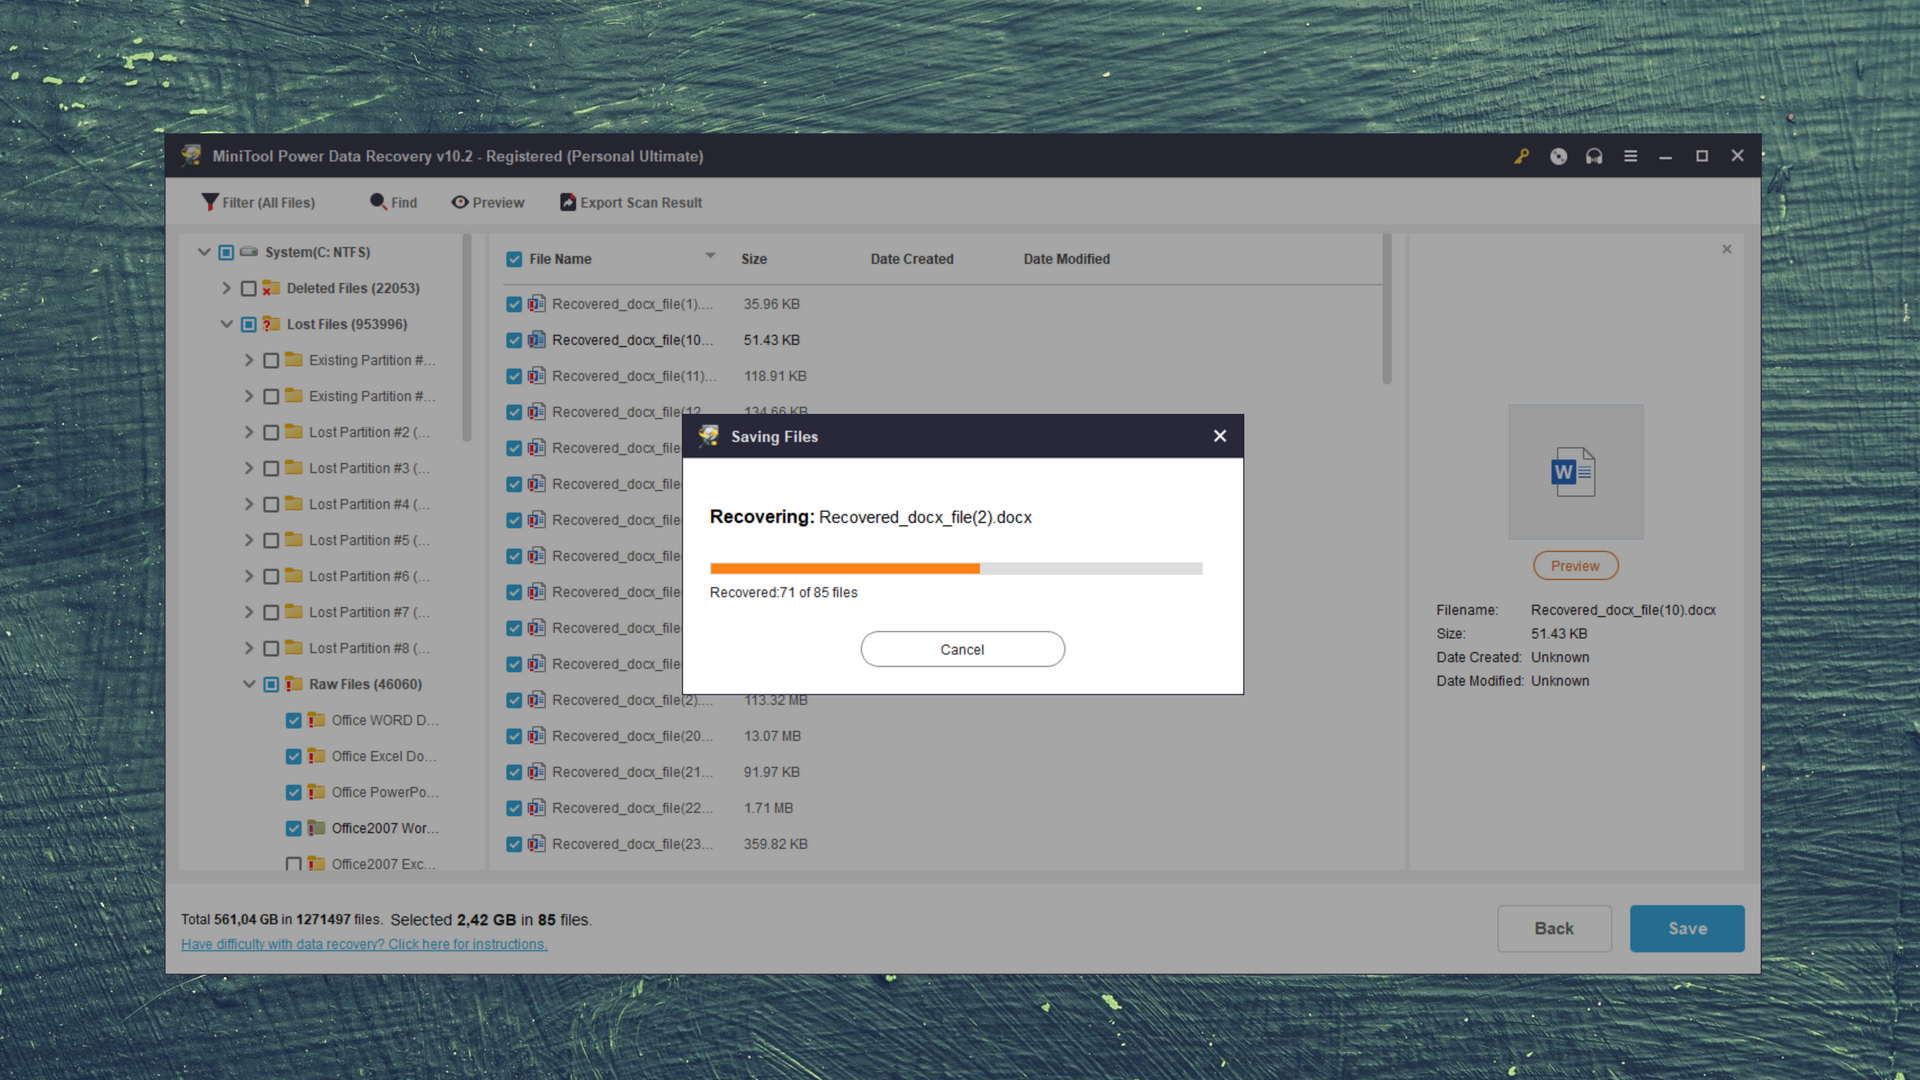Click the Office Excel Do... folder icon

click(316, 756)
